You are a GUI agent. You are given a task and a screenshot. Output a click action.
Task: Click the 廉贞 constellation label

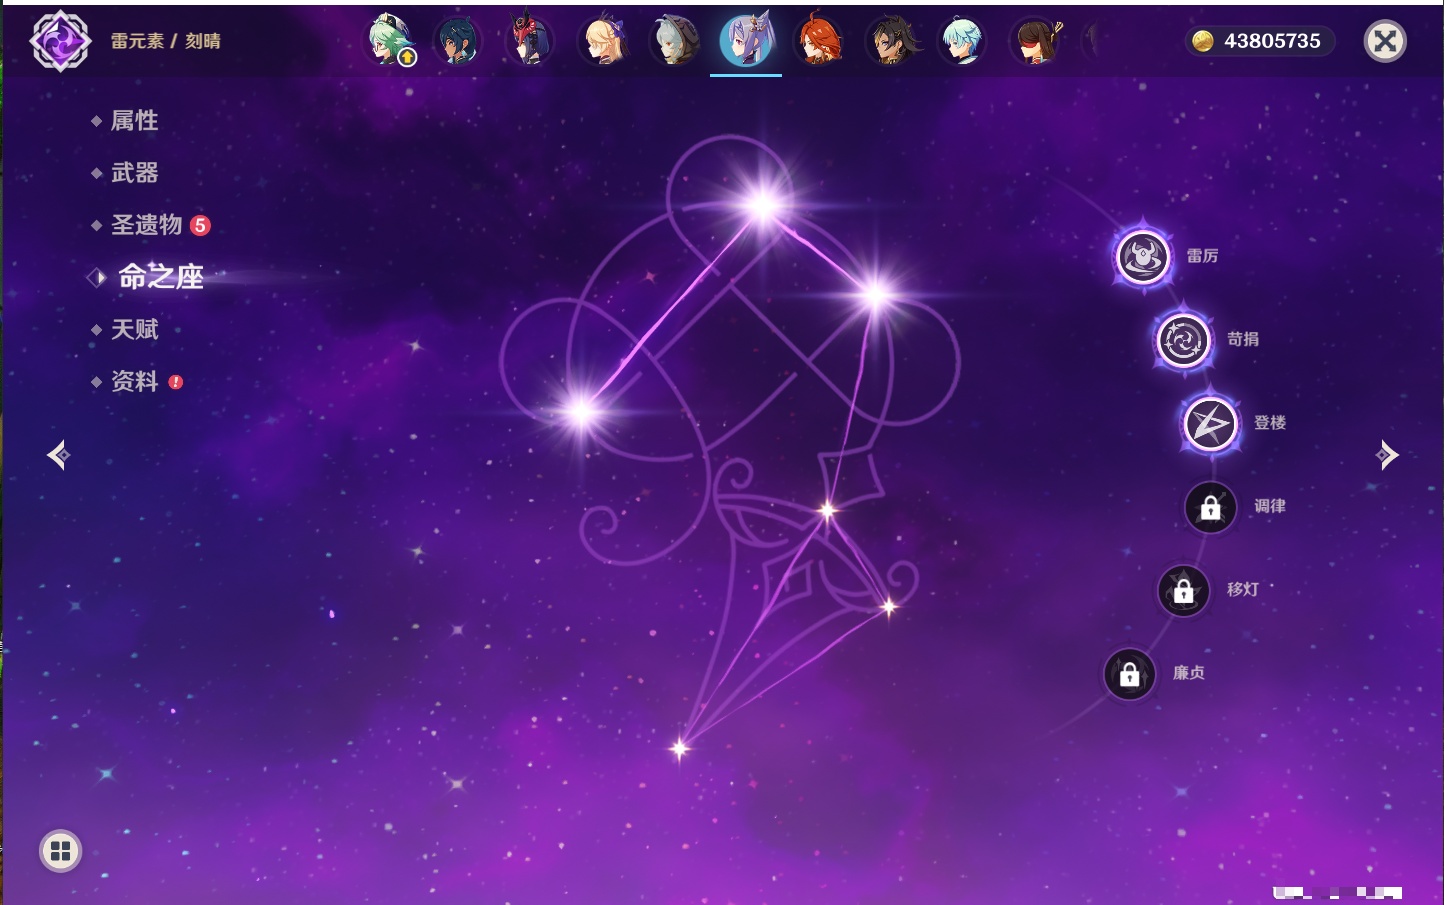(x=1189, y=673)
